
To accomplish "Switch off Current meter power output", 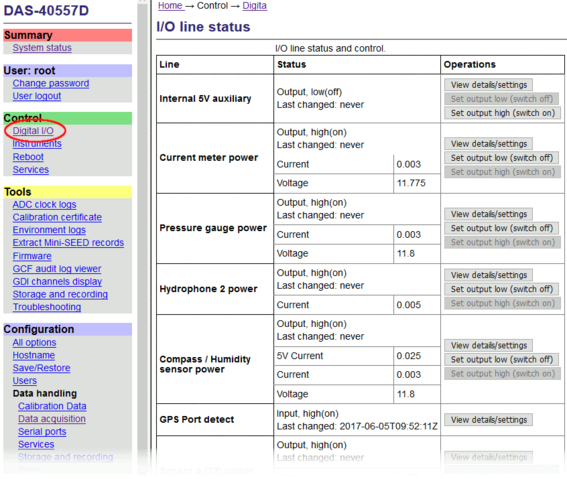I will click(501, 158).
